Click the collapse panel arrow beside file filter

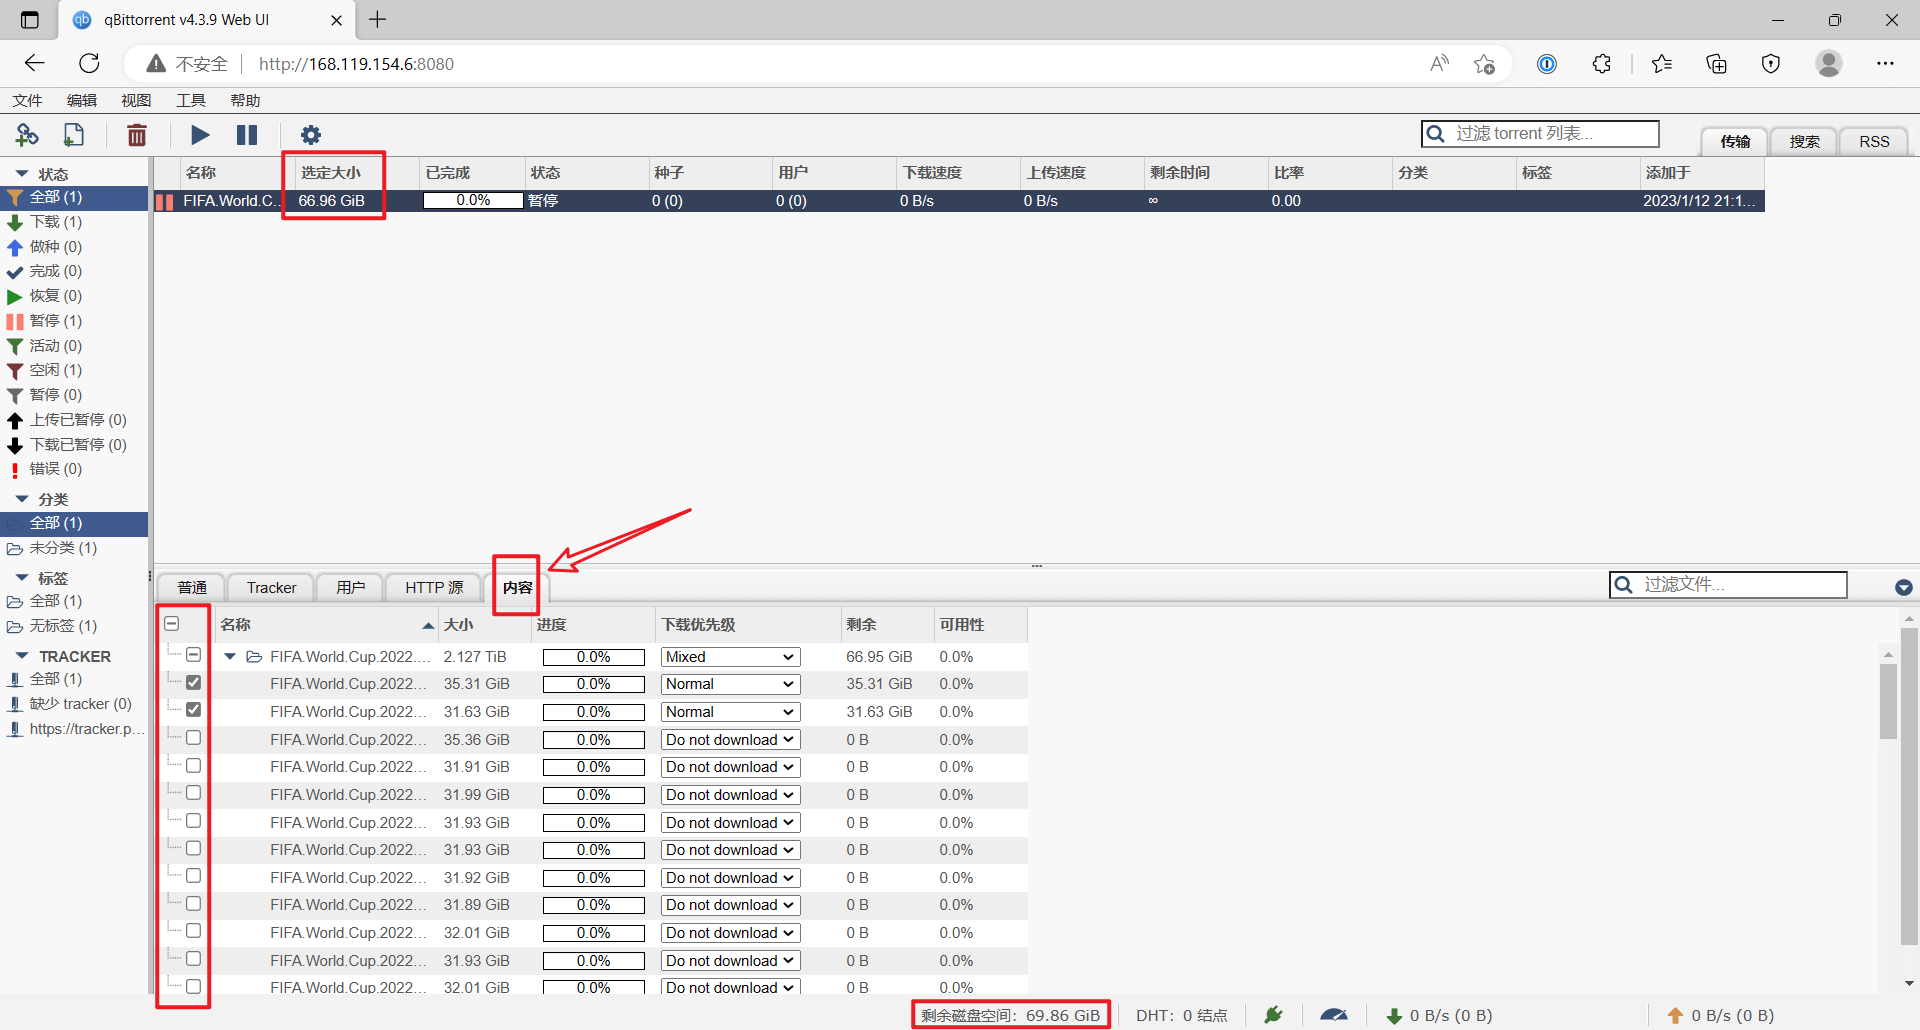(x=1903, y=588)
